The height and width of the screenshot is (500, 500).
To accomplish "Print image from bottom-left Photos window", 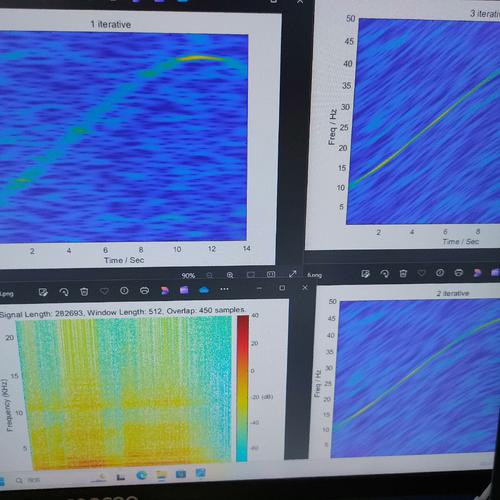I will [144, 290].
